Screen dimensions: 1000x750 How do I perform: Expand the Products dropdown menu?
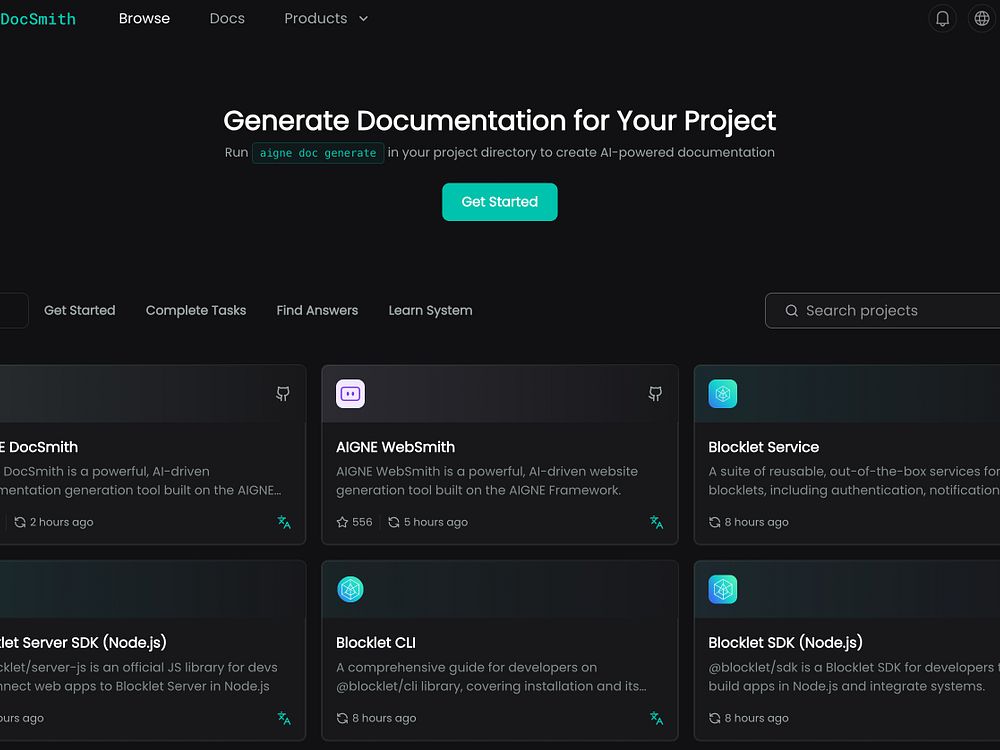tap(326, 19)
